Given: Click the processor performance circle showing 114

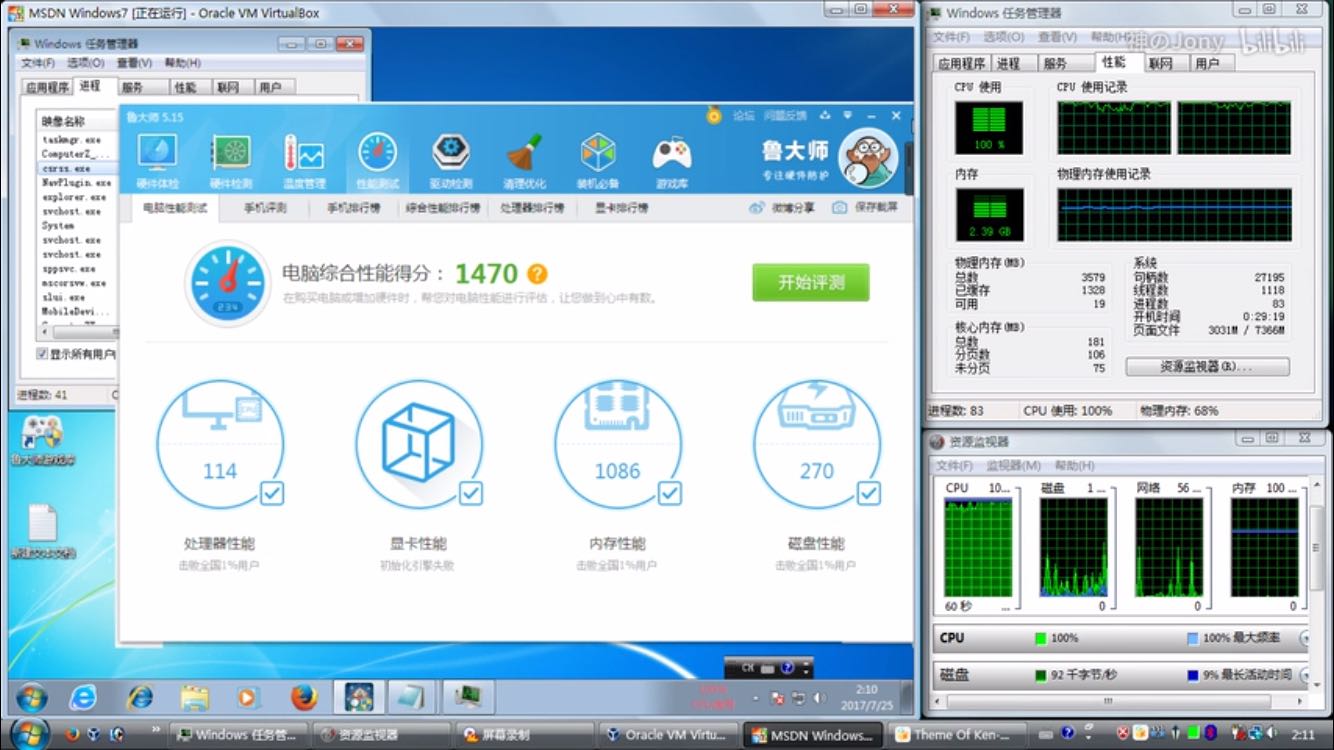Looking at the screenshot, I should (220, 445).
